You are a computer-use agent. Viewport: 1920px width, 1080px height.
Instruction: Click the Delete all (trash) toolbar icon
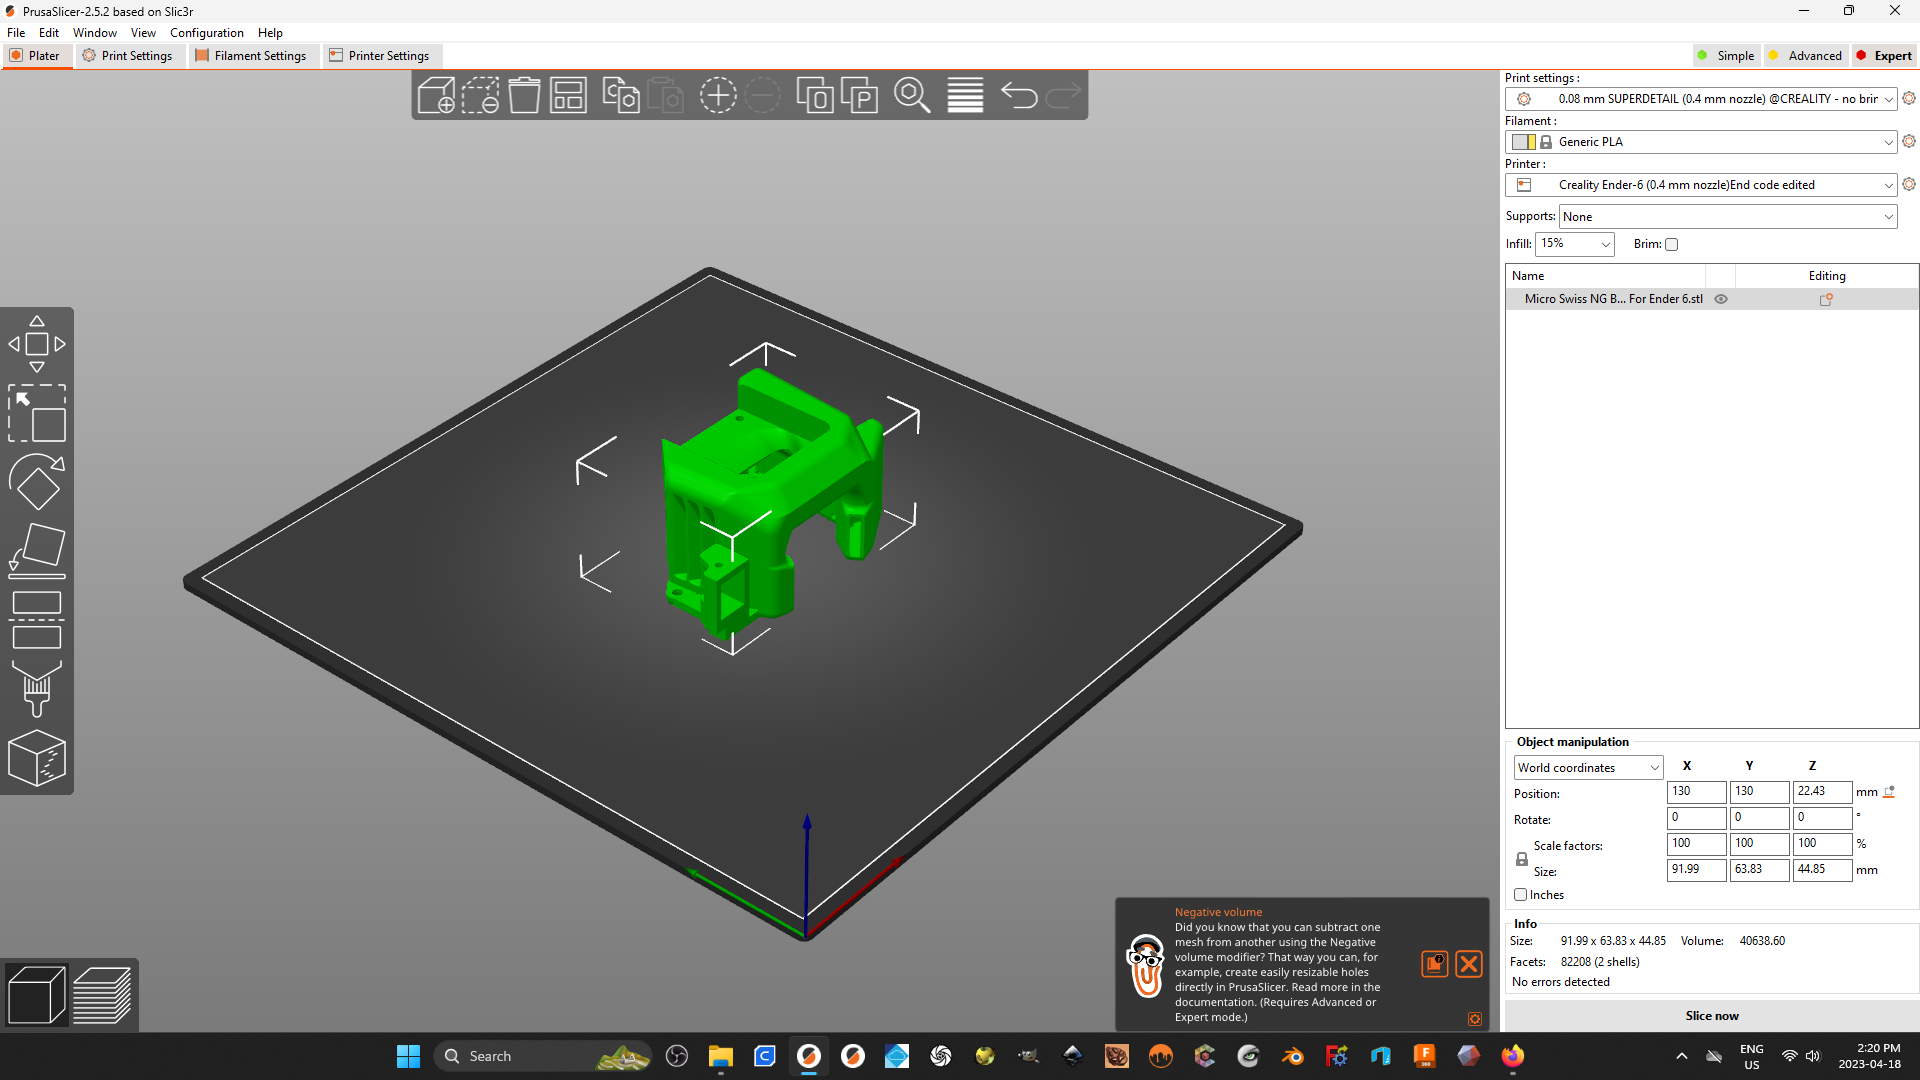(524, 96)
